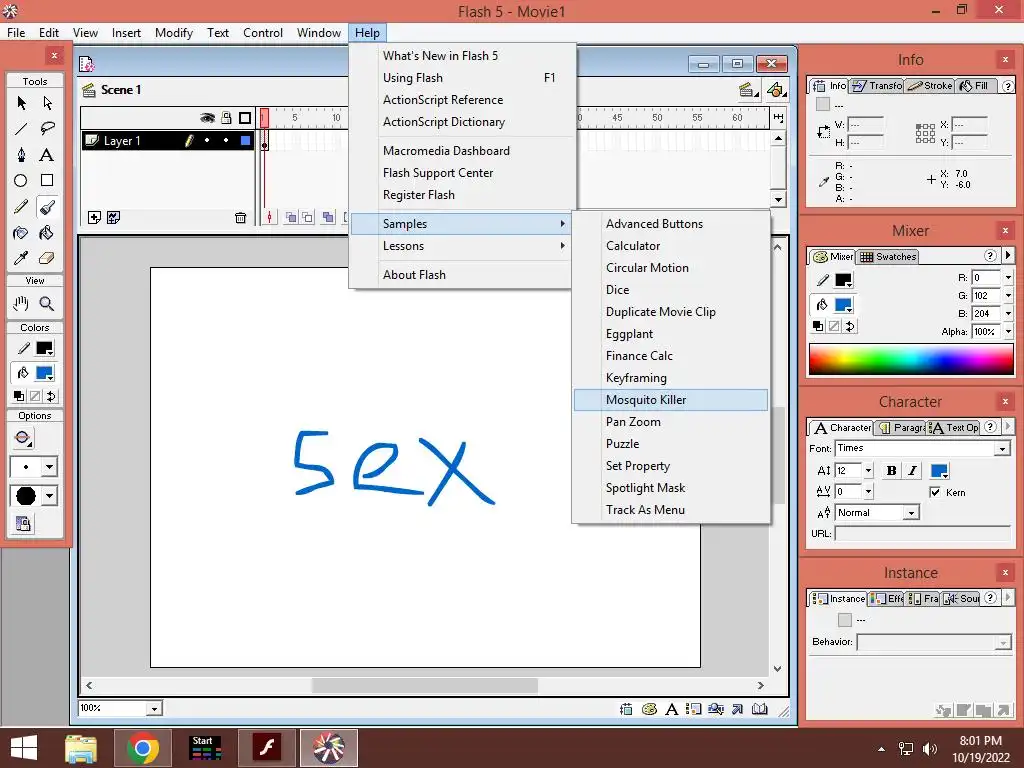Click the URL input field
Viewport: 1024px width, 768px height.
point(922,534)
